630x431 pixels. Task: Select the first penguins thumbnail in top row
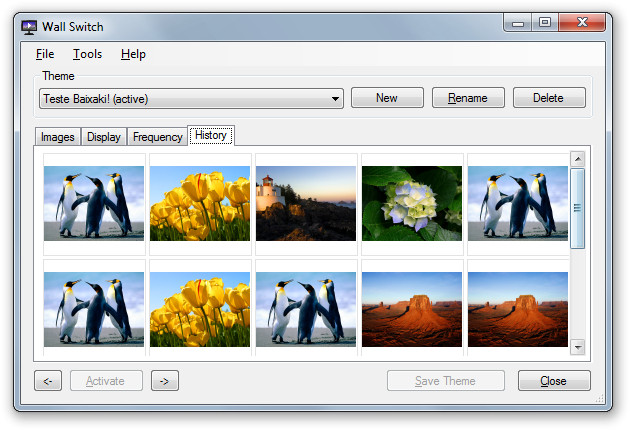[x=94, y=204]
